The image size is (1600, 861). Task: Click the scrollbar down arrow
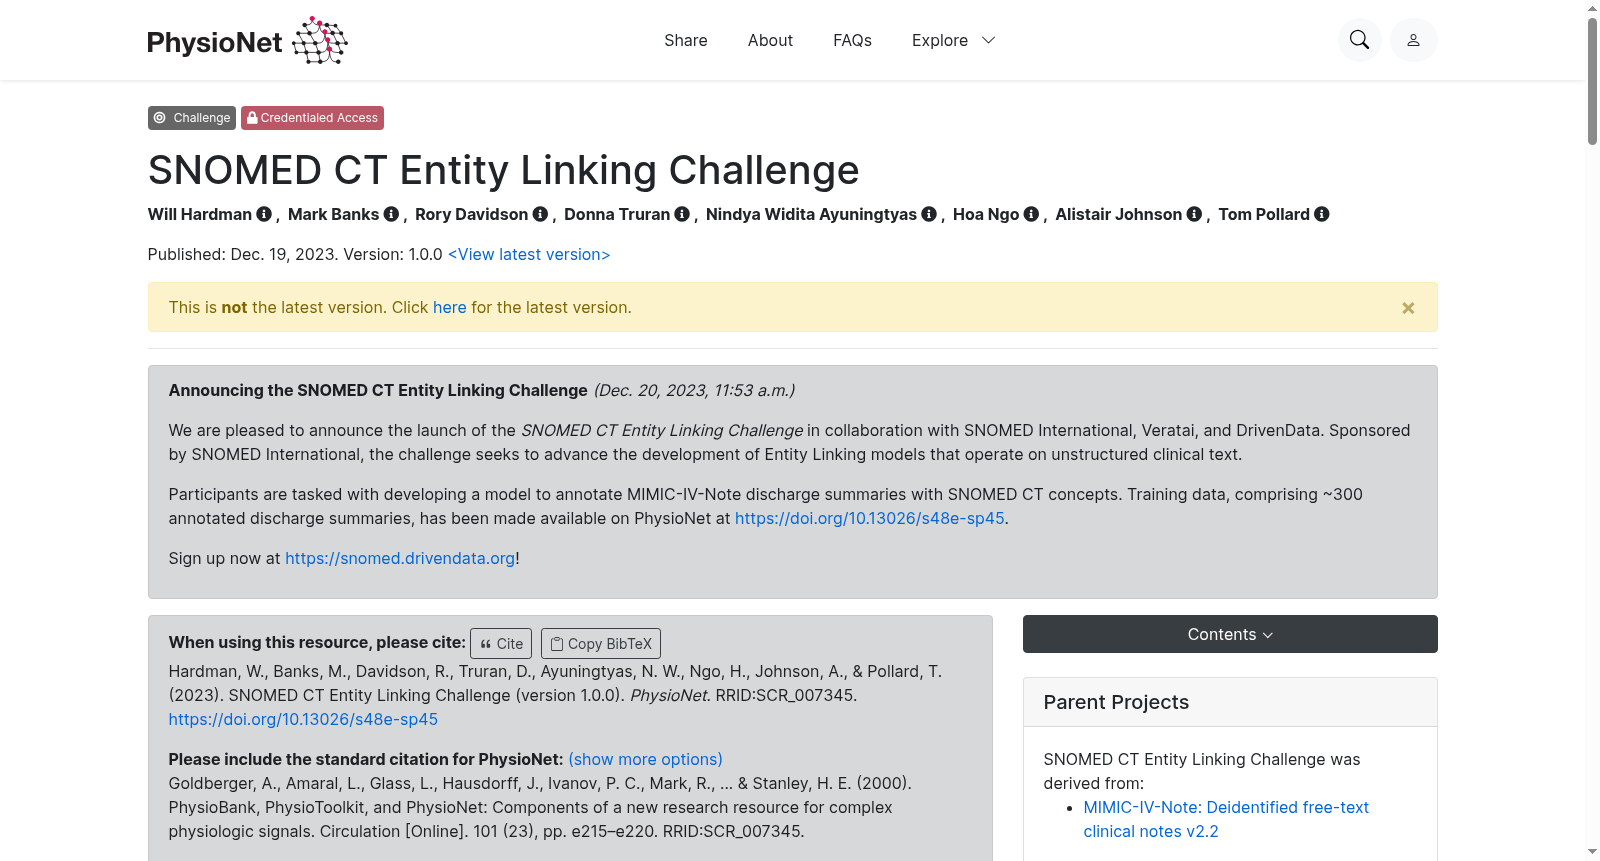click(1592, 852)
